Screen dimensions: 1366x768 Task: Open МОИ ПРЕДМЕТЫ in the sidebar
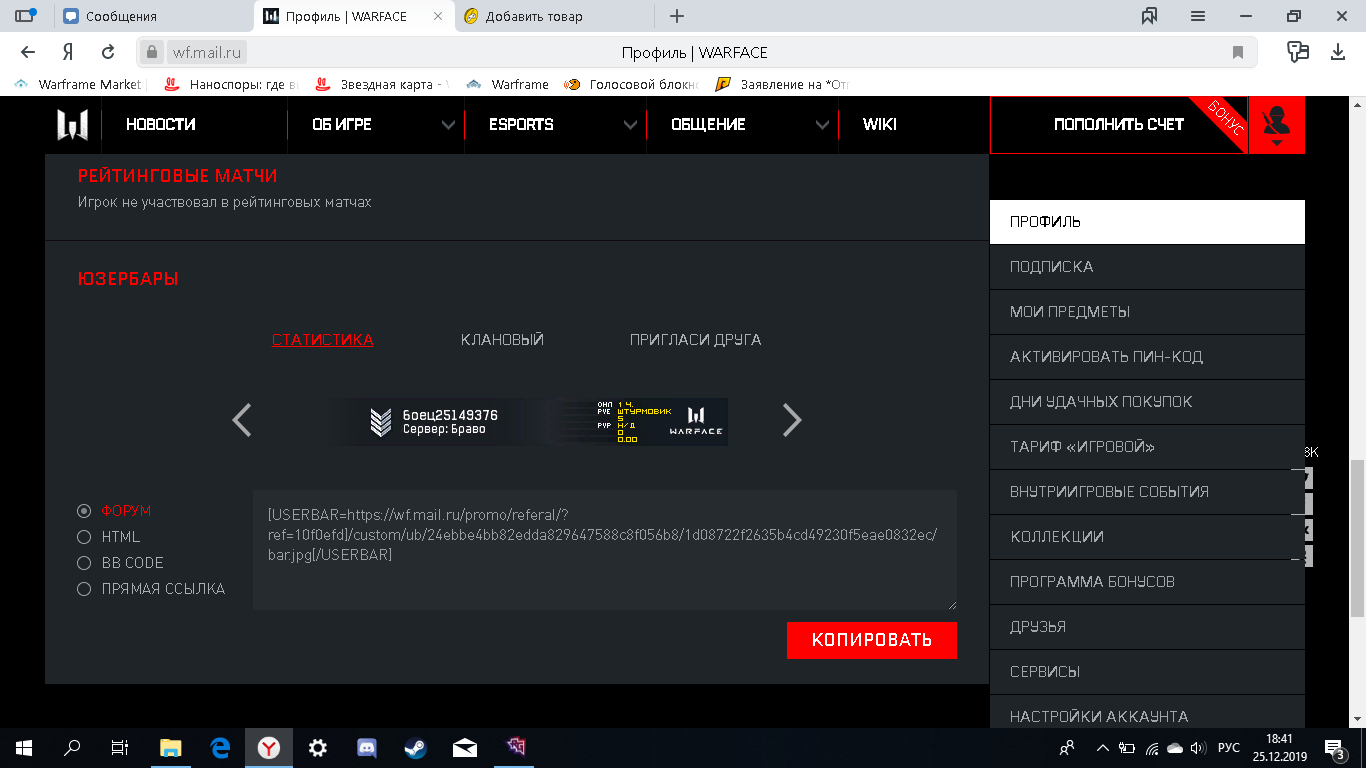point(1147,312)
